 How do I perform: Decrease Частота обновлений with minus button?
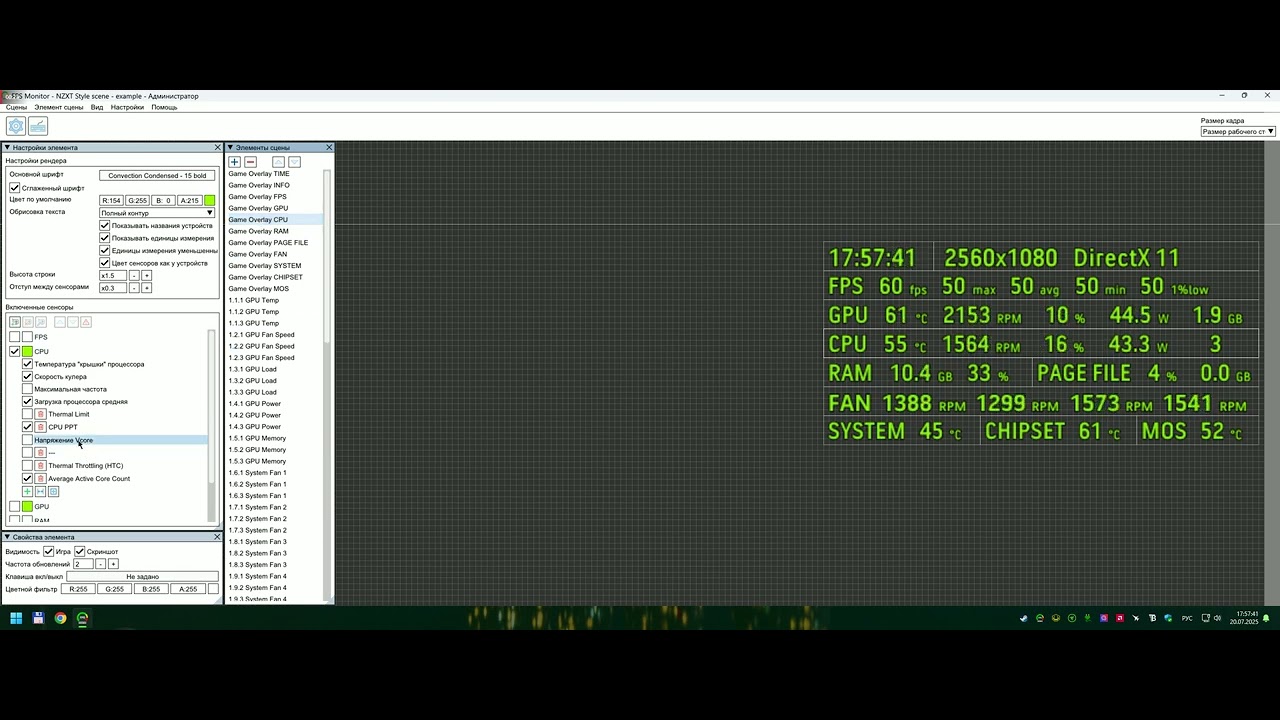(x=100, y=564)
